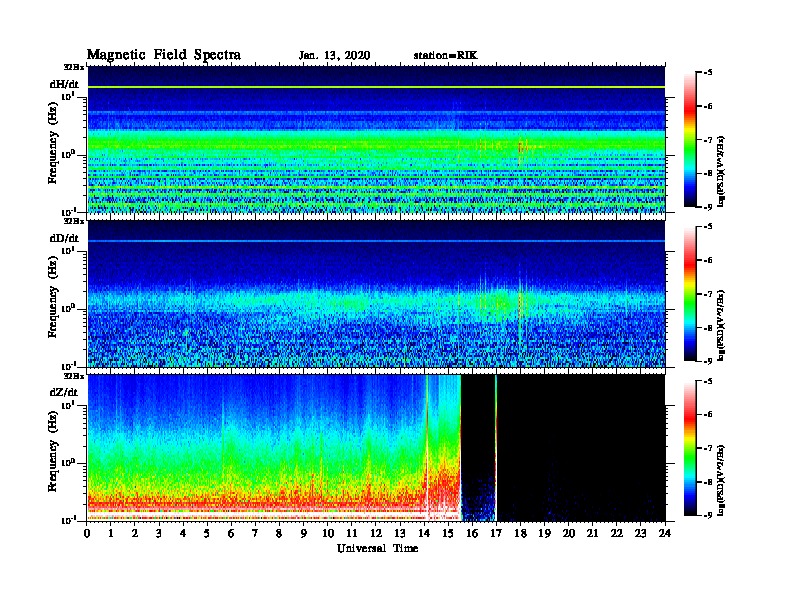Click the "17" hour tick label
Image resolution: width=792 pixels, height=612 pixels.
tap(496, 533)
